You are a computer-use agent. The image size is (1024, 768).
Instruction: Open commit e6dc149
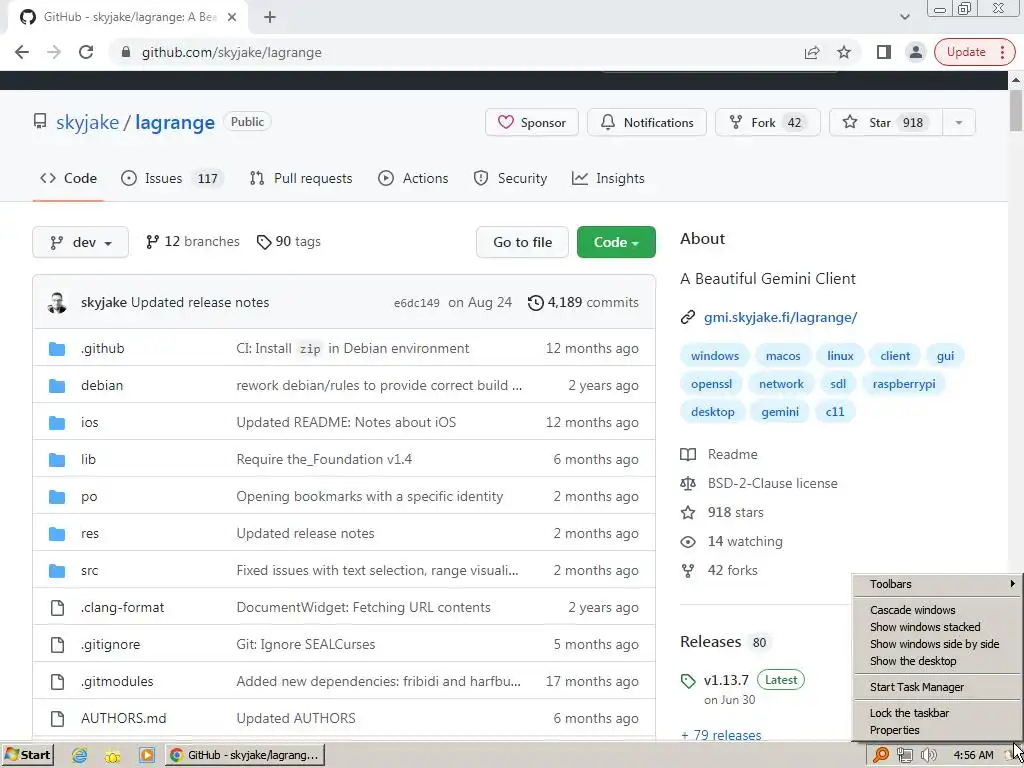click(417, 303)
